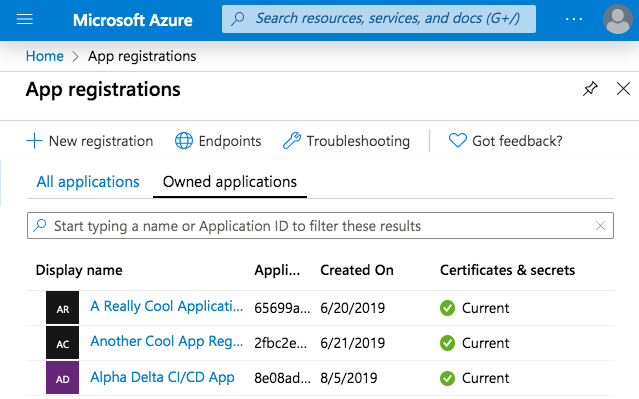The height and width of the screenshot is (399, 639).
Task: Click the plus icon for New registration
Action: point(34,141)
